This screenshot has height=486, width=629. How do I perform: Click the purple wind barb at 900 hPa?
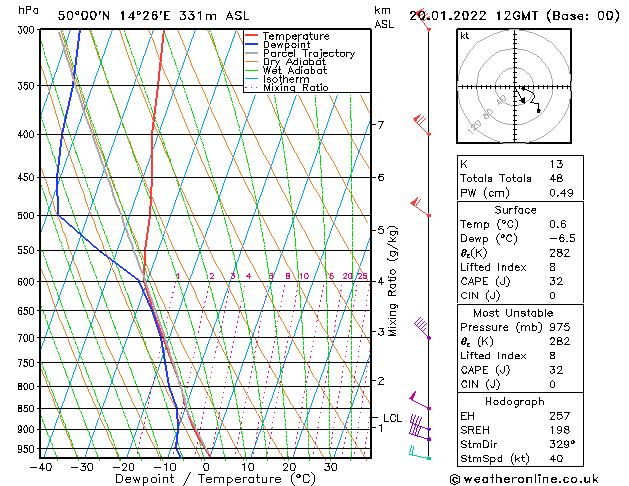pyautogui.click(x=420, y=424)
